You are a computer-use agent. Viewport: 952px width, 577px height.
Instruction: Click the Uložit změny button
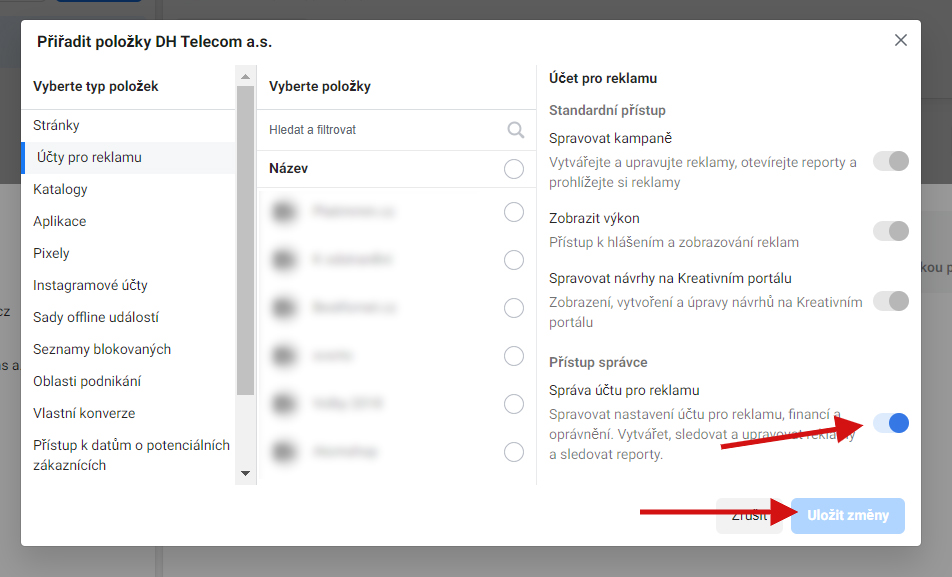tap(848, 516)
